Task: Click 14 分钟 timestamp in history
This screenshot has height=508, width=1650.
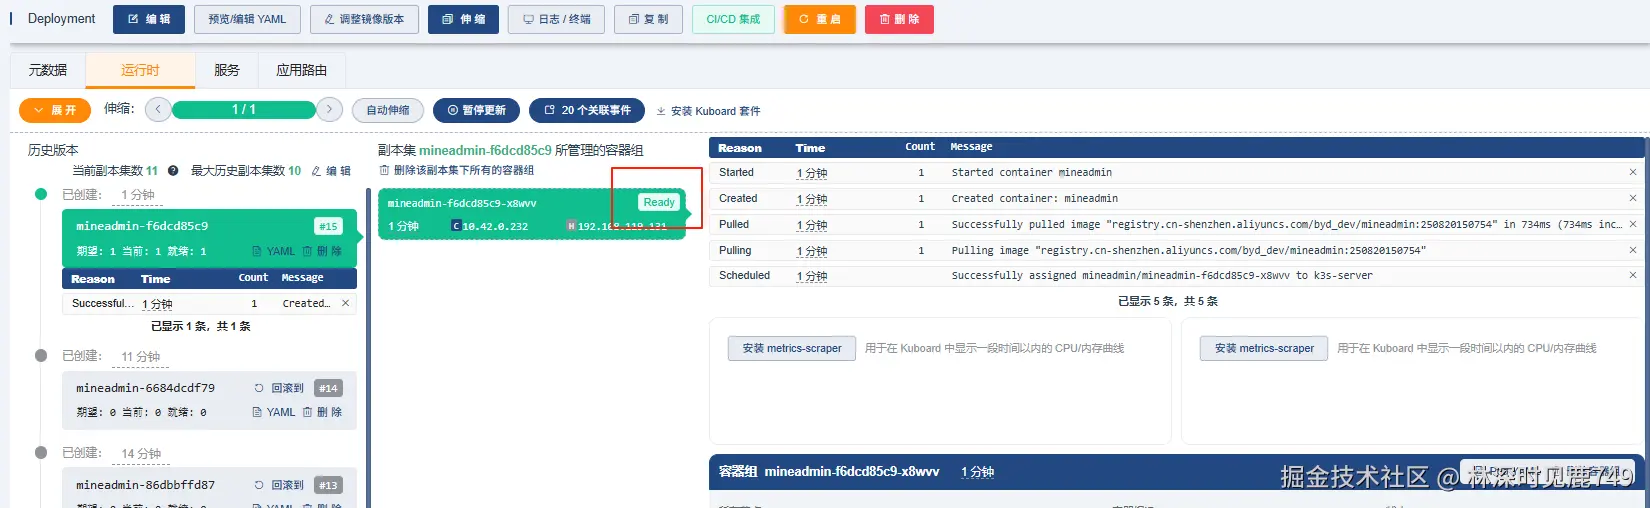Action: [141, 453]
